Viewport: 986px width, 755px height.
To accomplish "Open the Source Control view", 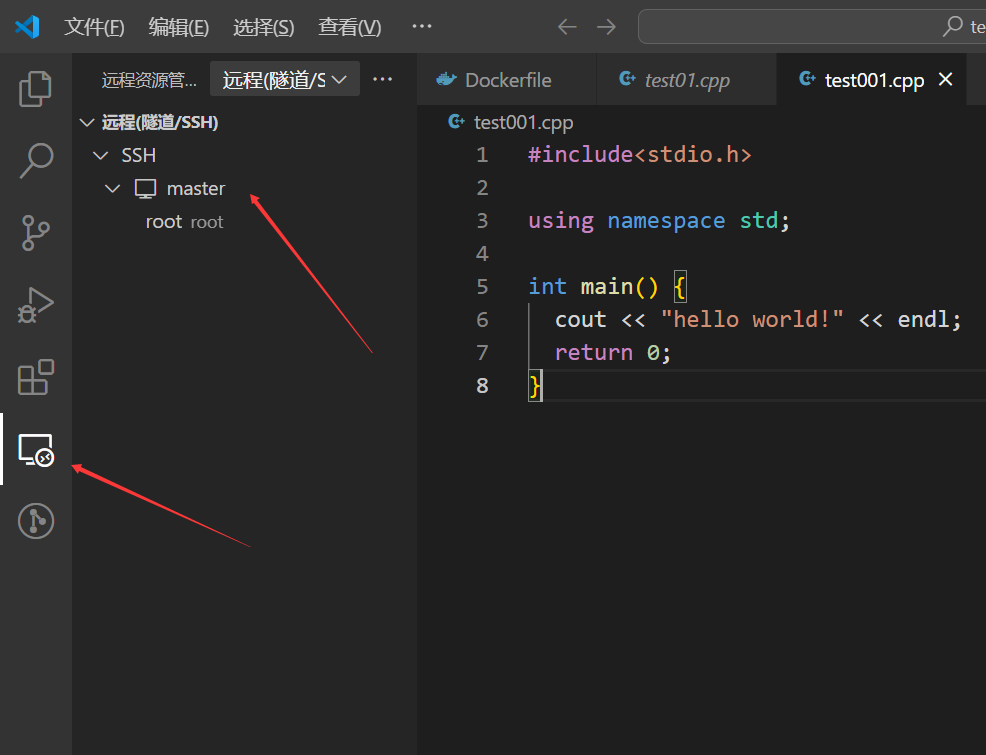I will click(36, 233).
